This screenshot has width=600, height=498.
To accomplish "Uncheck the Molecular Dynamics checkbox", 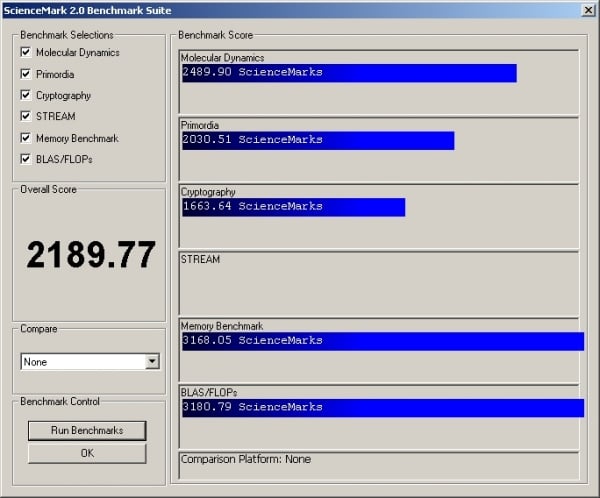I will 26,52.
